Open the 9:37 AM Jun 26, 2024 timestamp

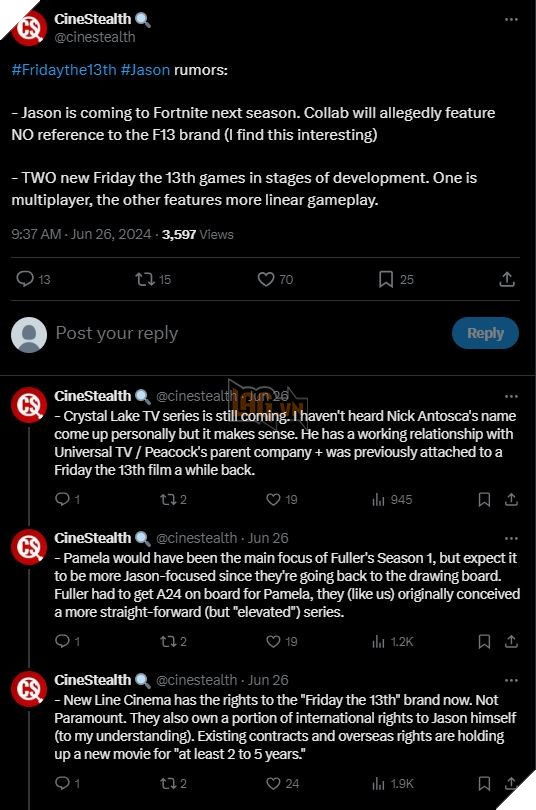point(81,235)
